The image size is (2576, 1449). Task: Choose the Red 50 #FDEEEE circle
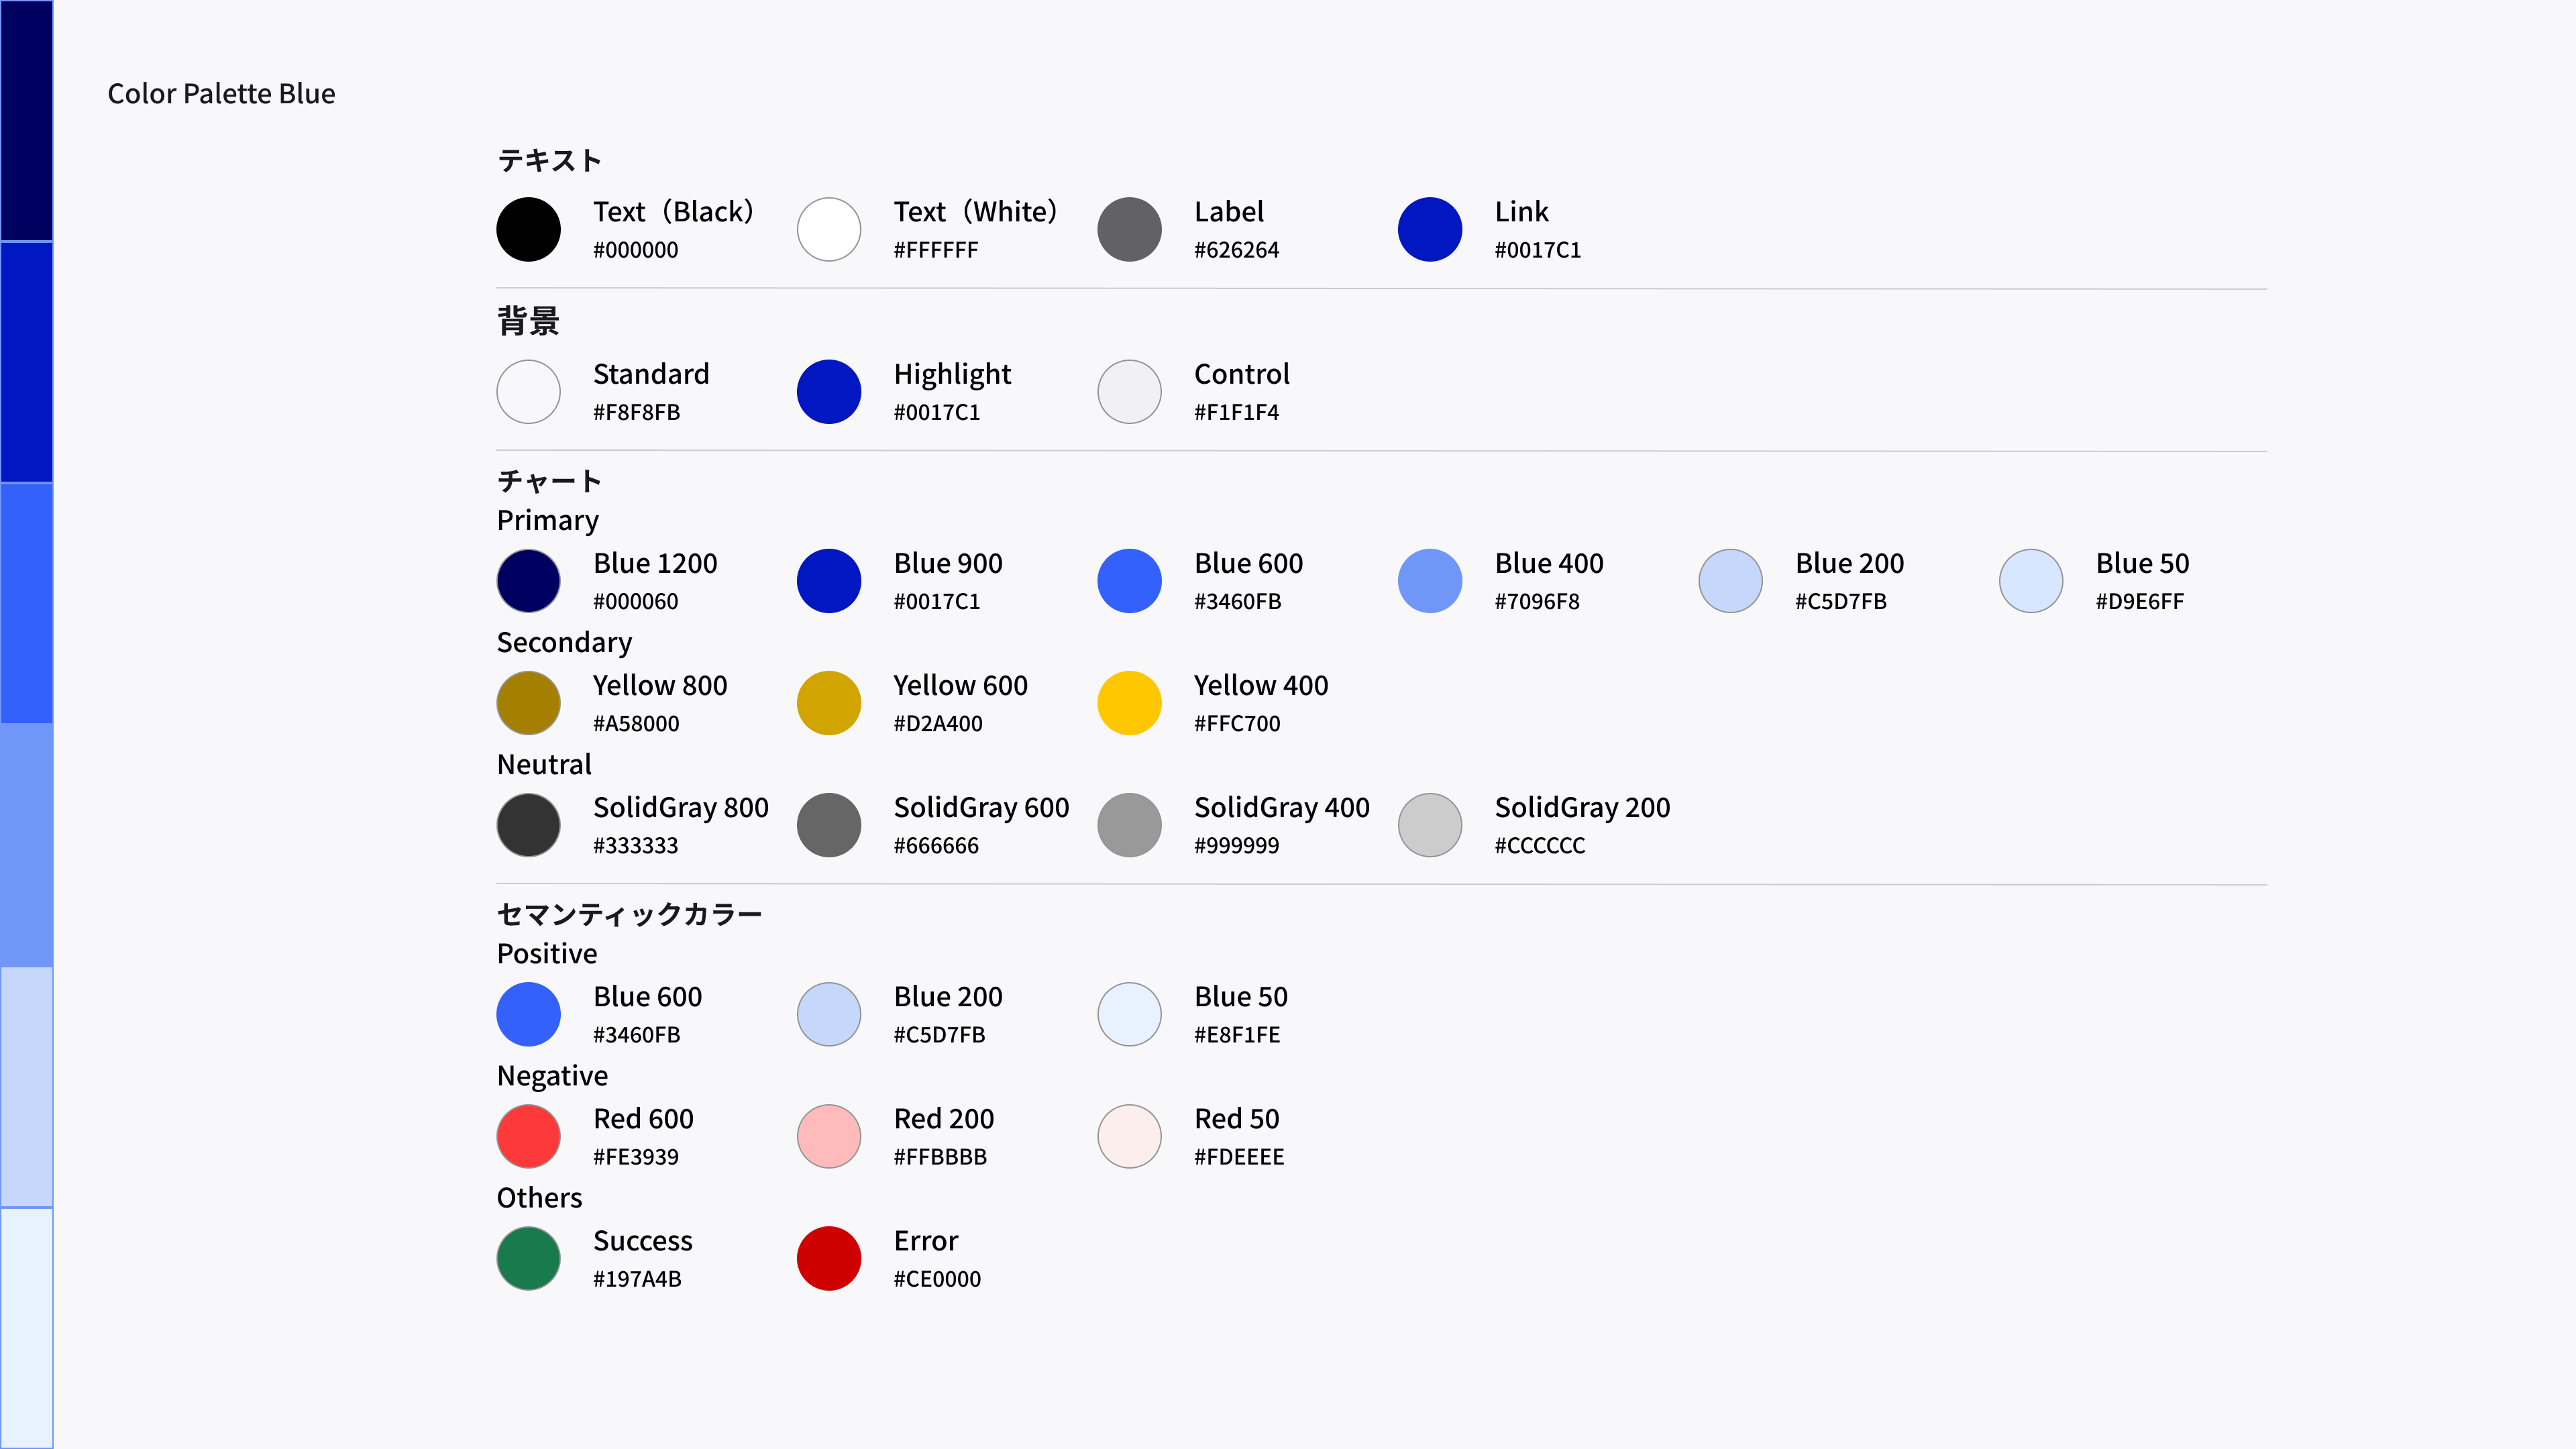pyautogui.click(x=1129, y=1136)
